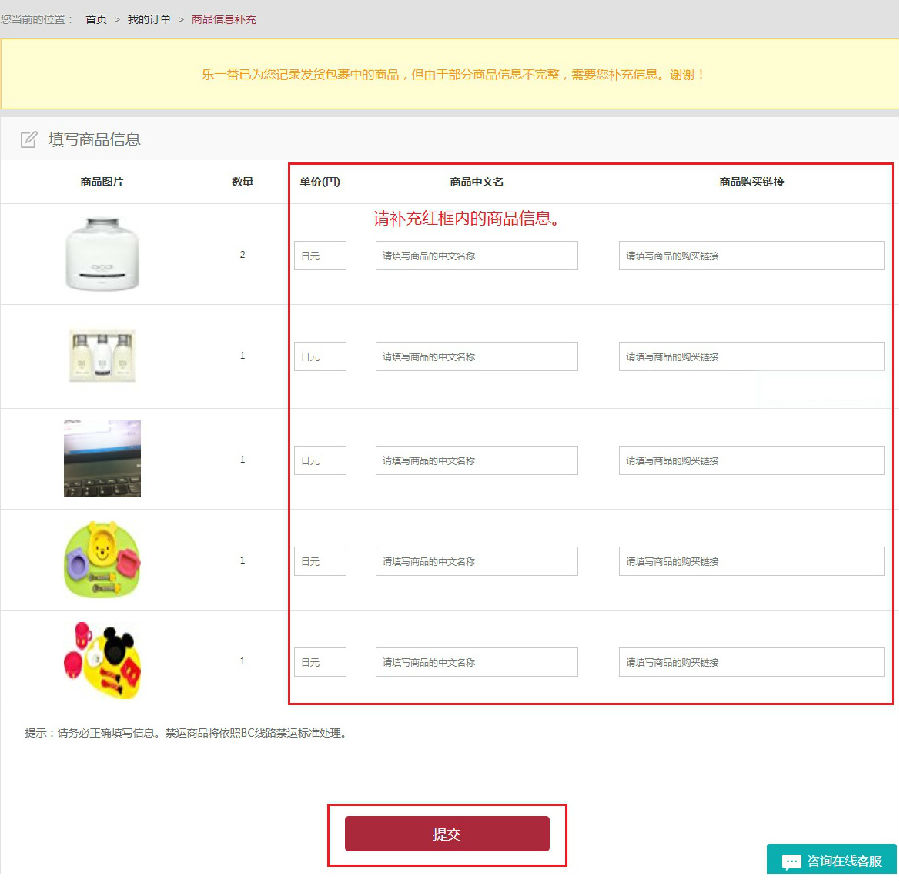Image resolution: width=899 pixels, height=881 pixels.
Task: Click the first row purchase link field
Action: click(x=751, y=255)
